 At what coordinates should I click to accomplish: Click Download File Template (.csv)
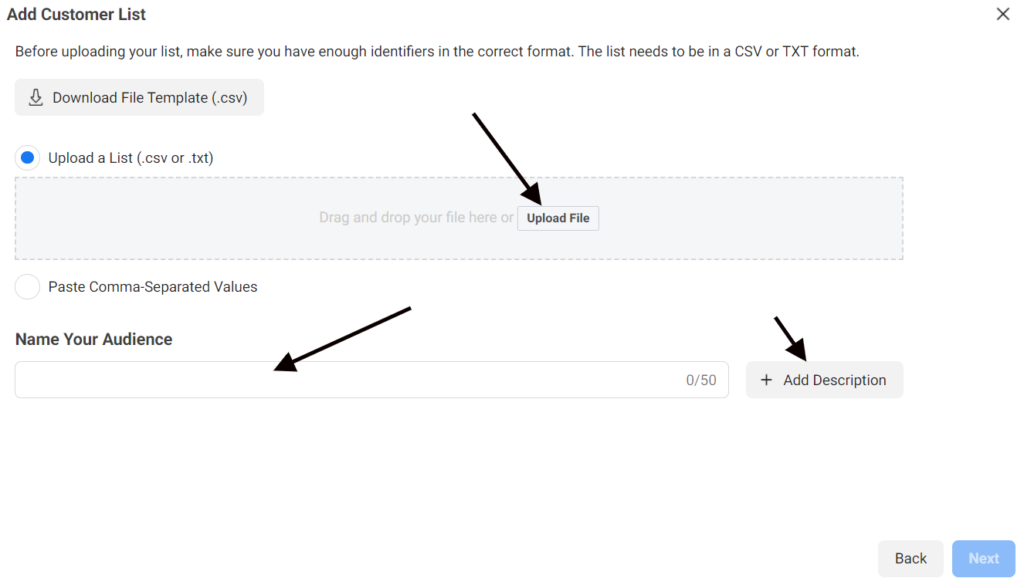138,97
